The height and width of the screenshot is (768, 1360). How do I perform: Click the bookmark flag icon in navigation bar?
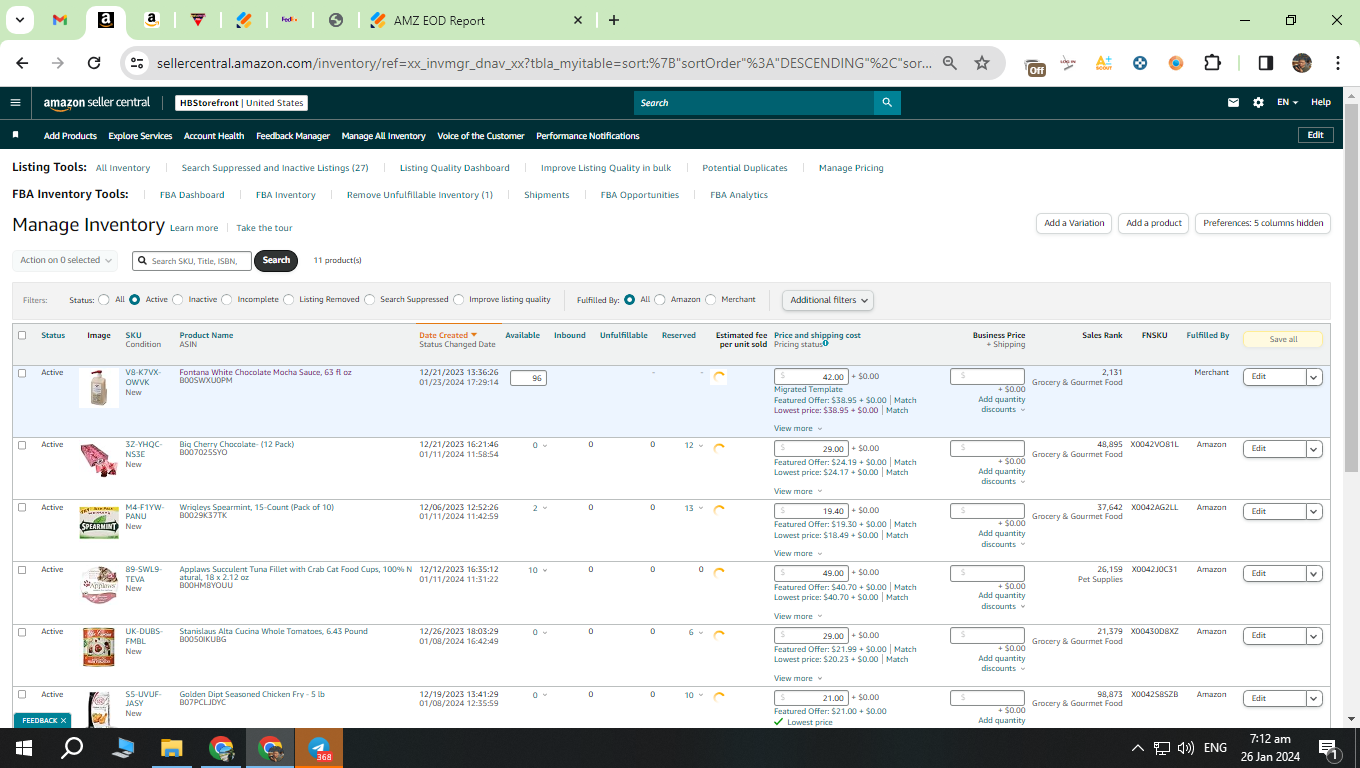tap(15, 135)
